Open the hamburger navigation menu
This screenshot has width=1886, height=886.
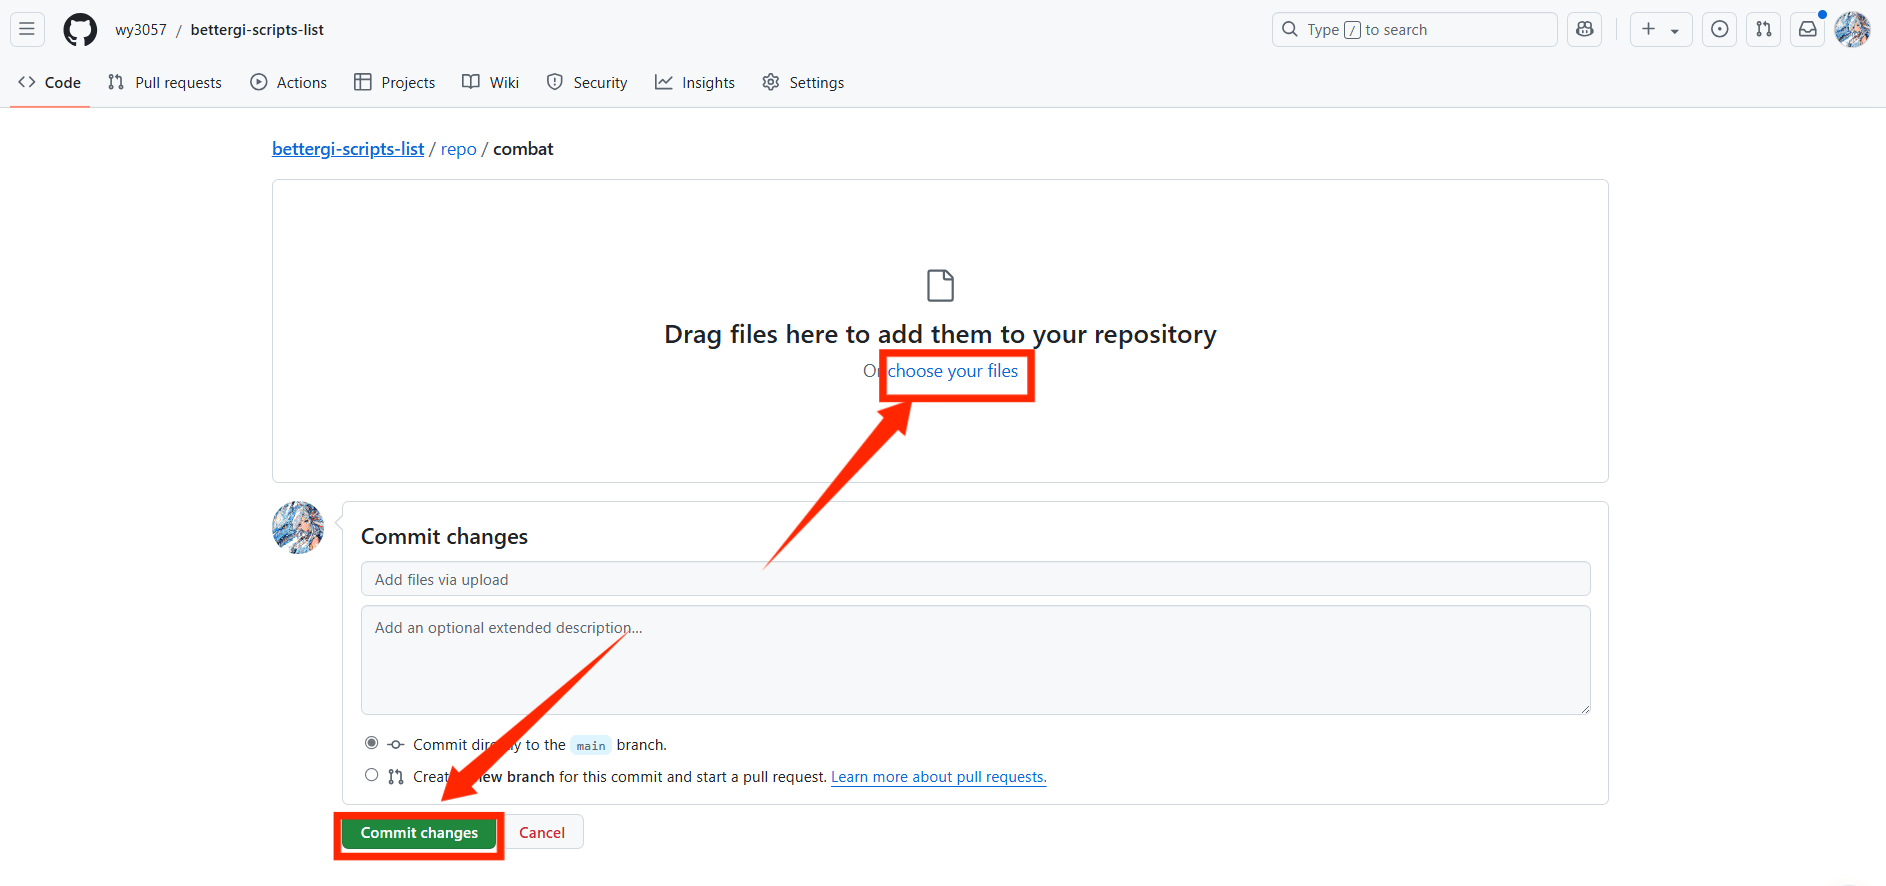(27, 29)
